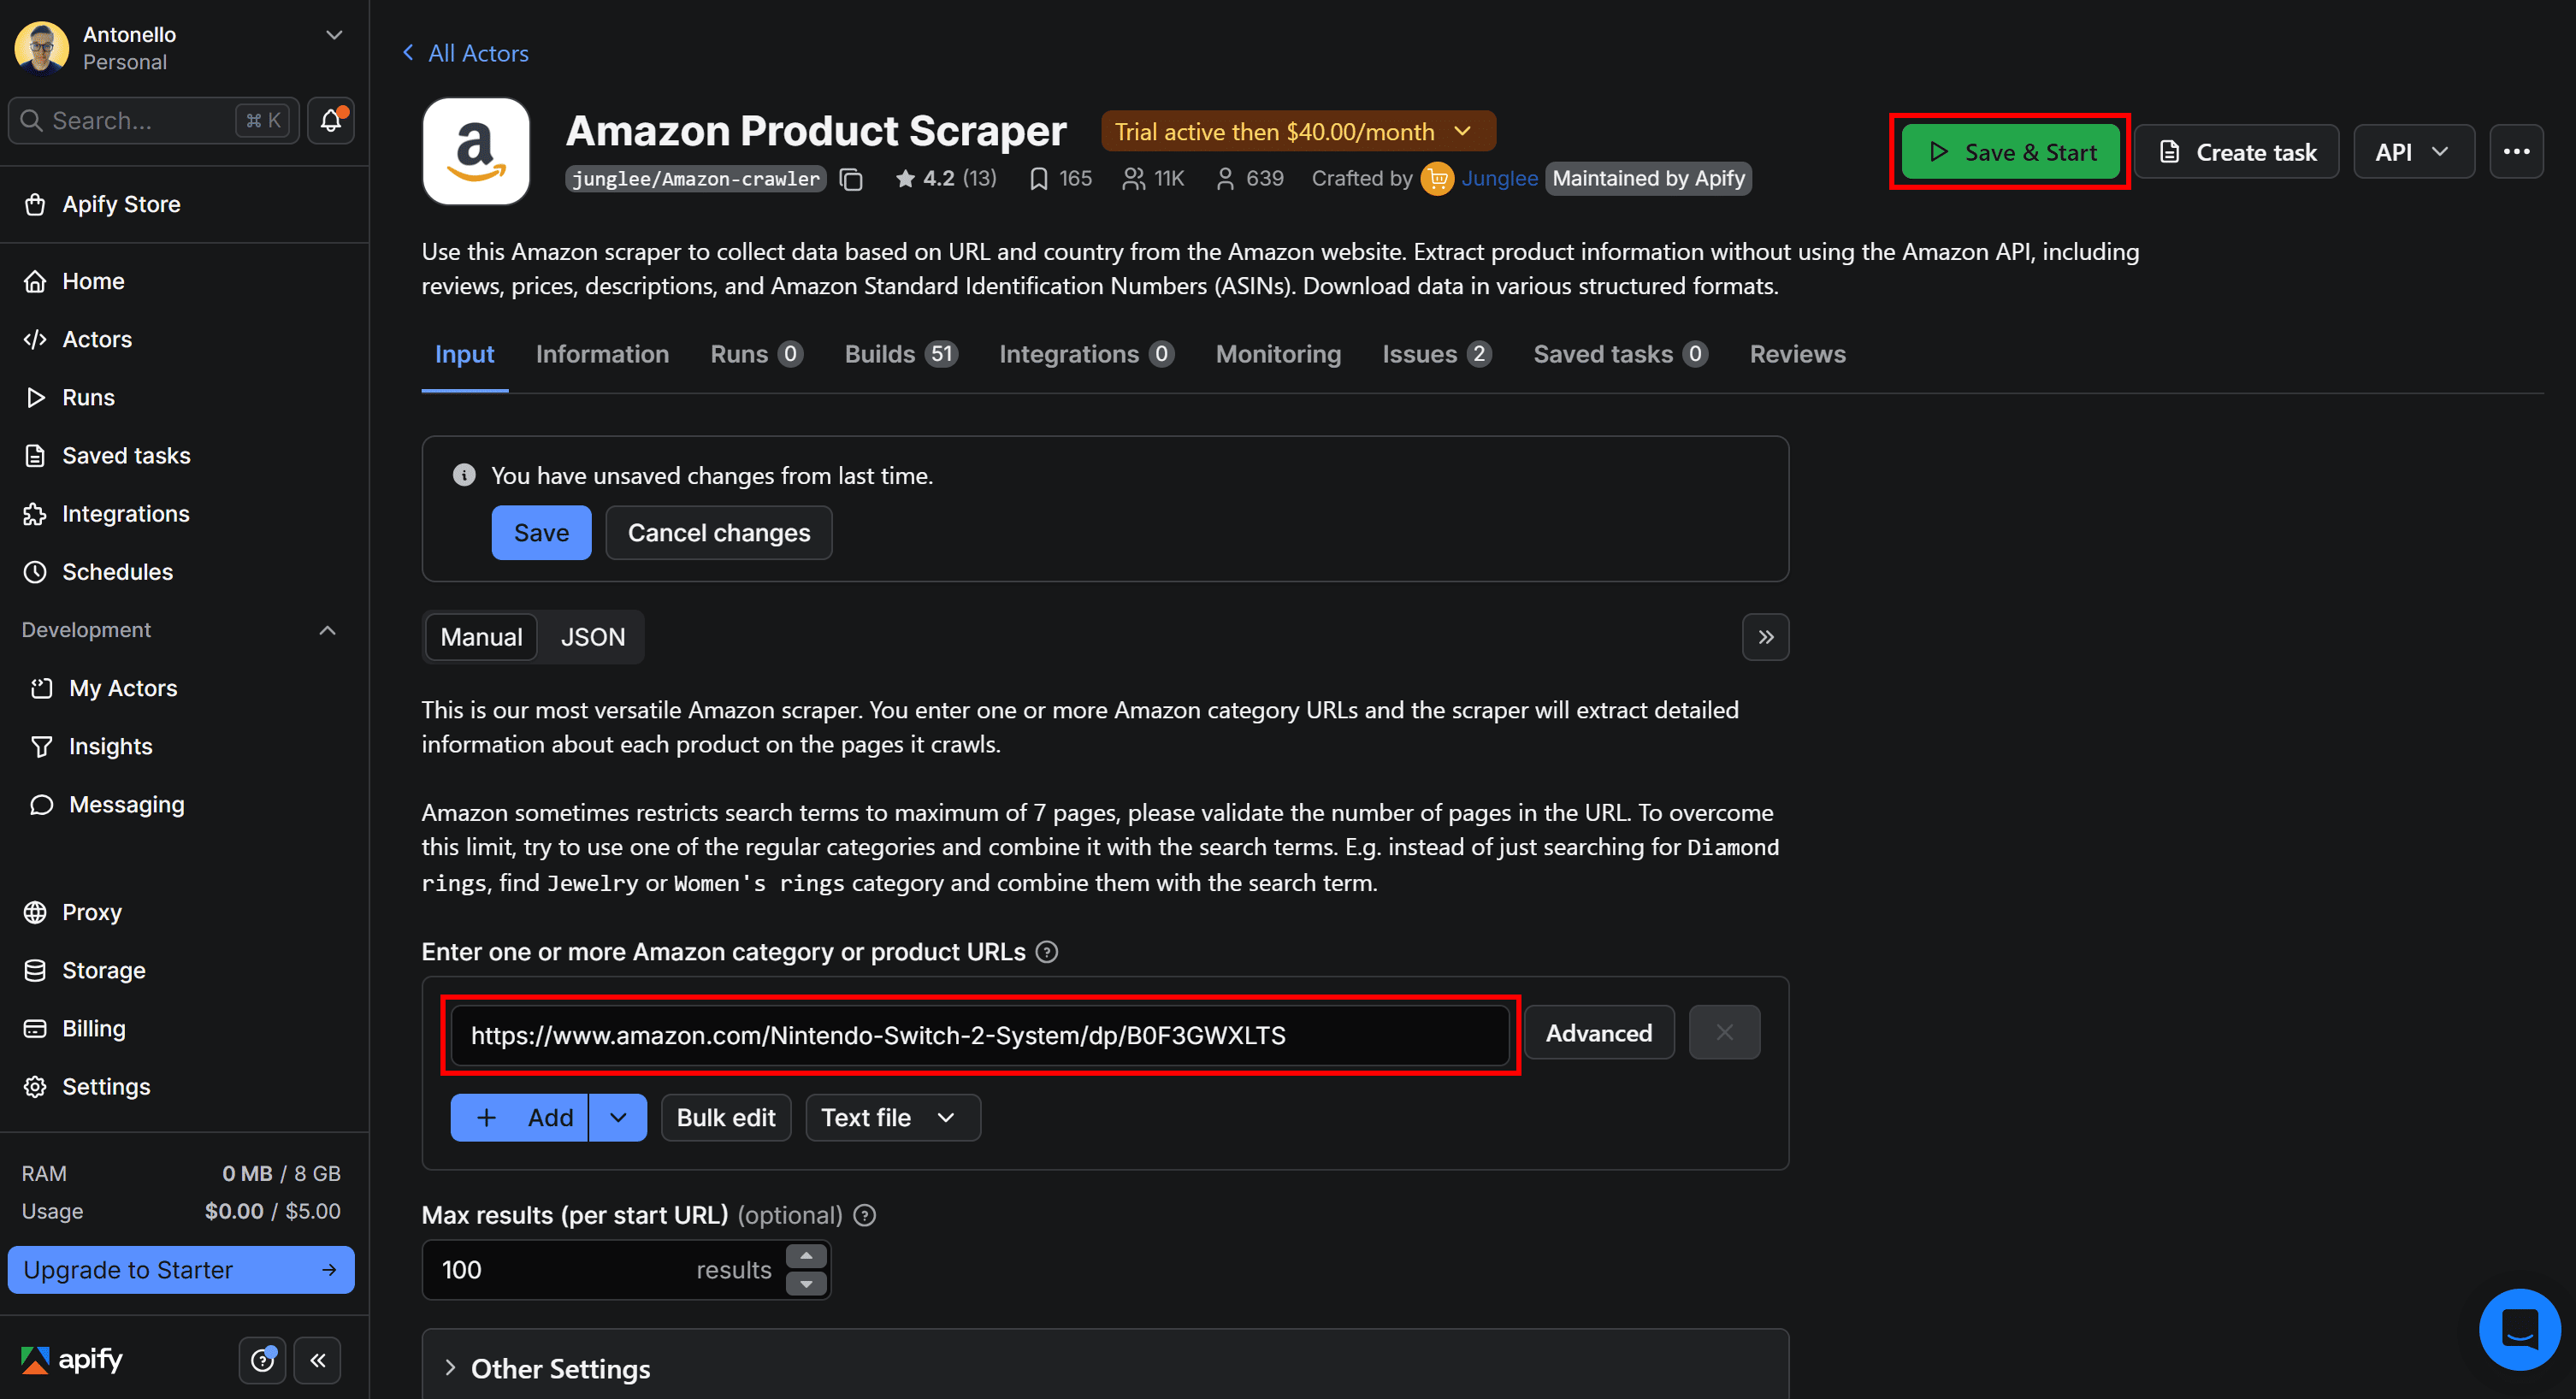
Task: Open the Monitoring tab
Action: tap(1278, 354)
